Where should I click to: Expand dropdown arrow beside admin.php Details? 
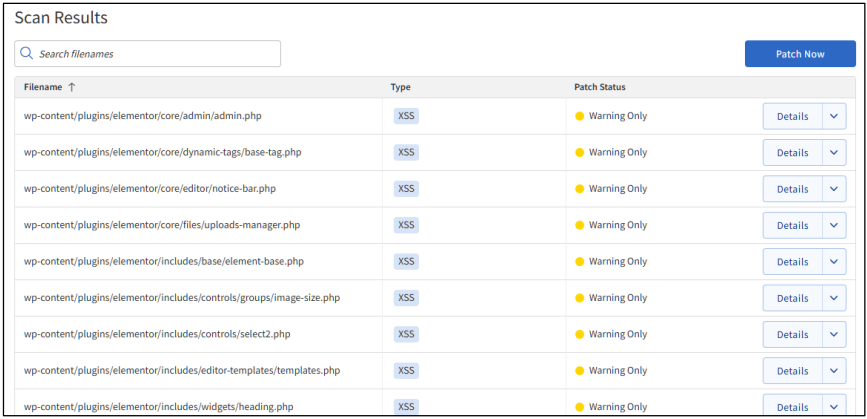(x=834, y=116)
